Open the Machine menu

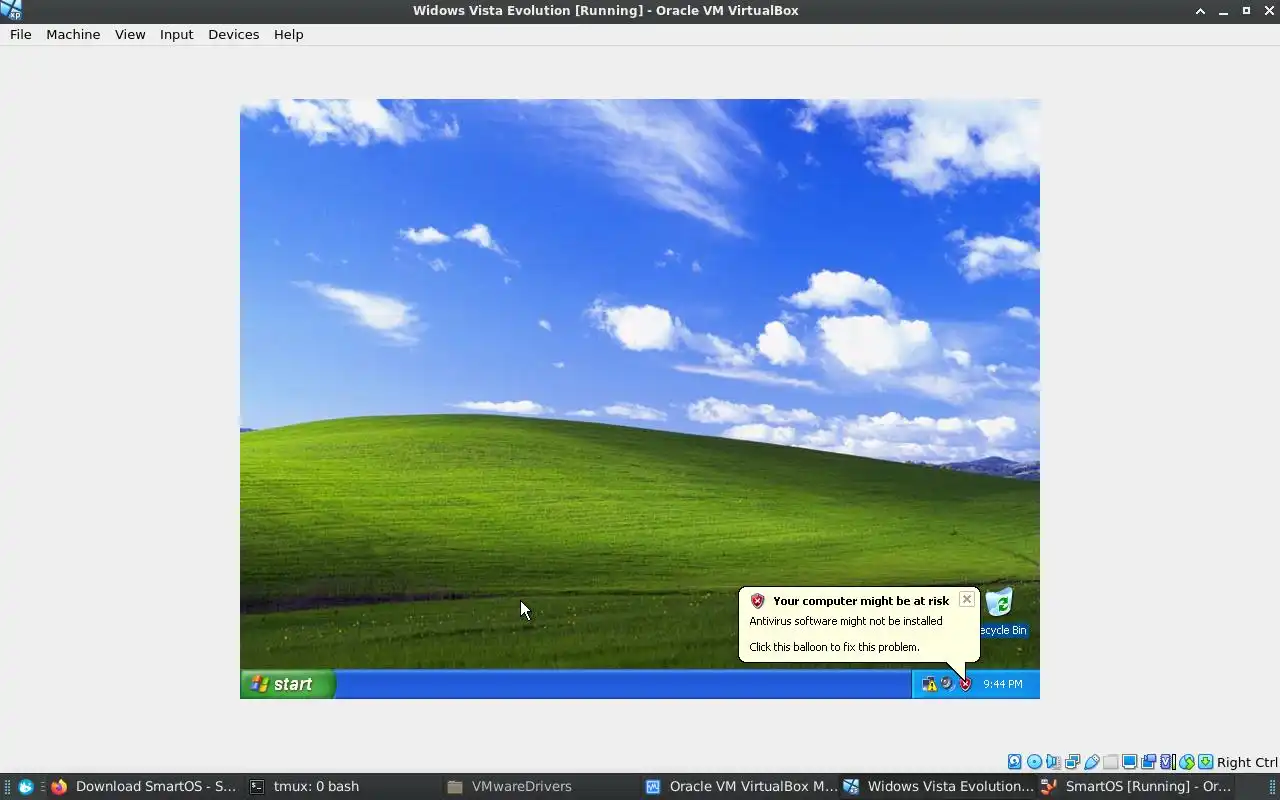[x=73, y=34]
